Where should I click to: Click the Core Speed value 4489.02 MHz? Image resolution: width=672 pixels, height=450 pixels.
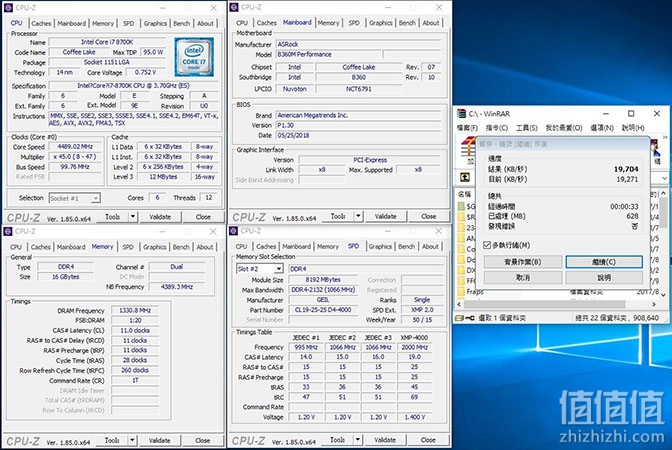click(x=75, y=147)
